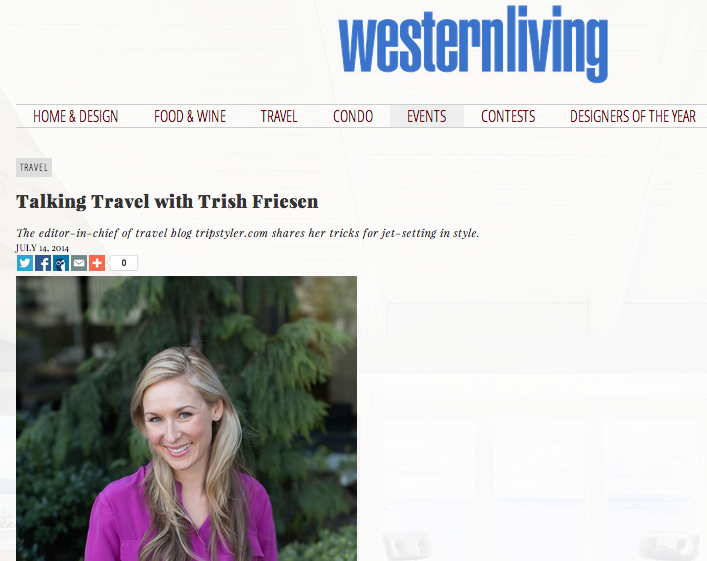Open Designers of the Year
This screenshot has height=561, width=707.
pyautogui.click(x=633, y=116)
